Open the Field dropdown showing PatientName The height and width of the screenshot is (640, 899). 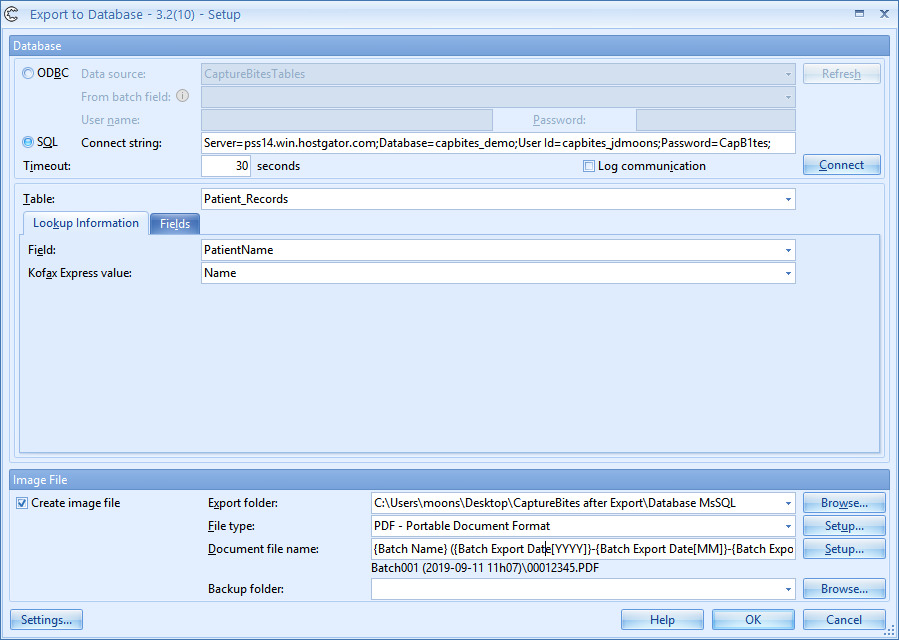point(788,250)
